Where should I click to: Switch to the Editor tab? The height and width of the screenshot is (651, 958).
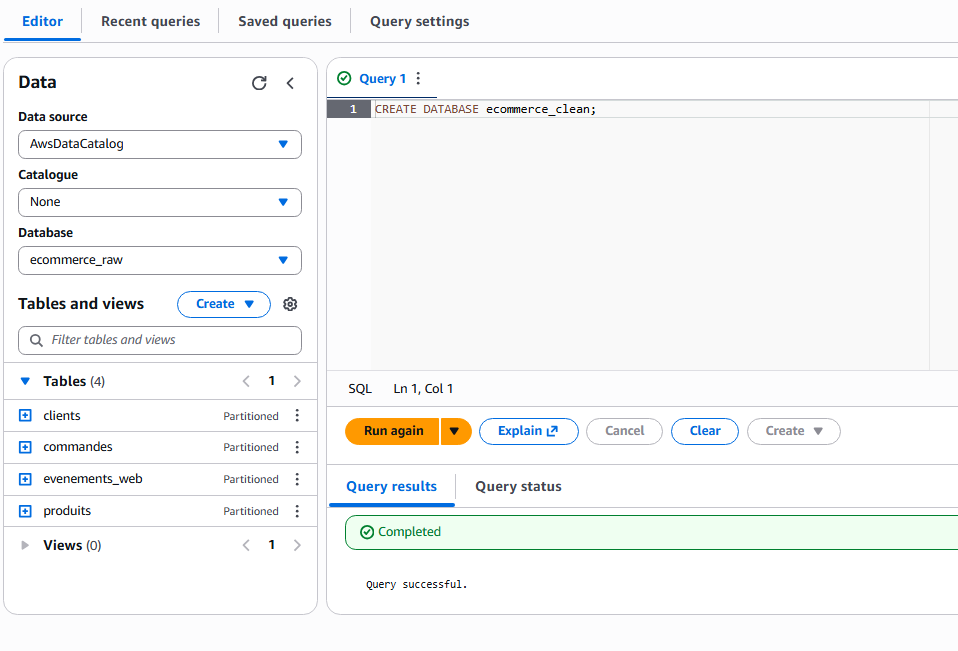coord(42,21)
